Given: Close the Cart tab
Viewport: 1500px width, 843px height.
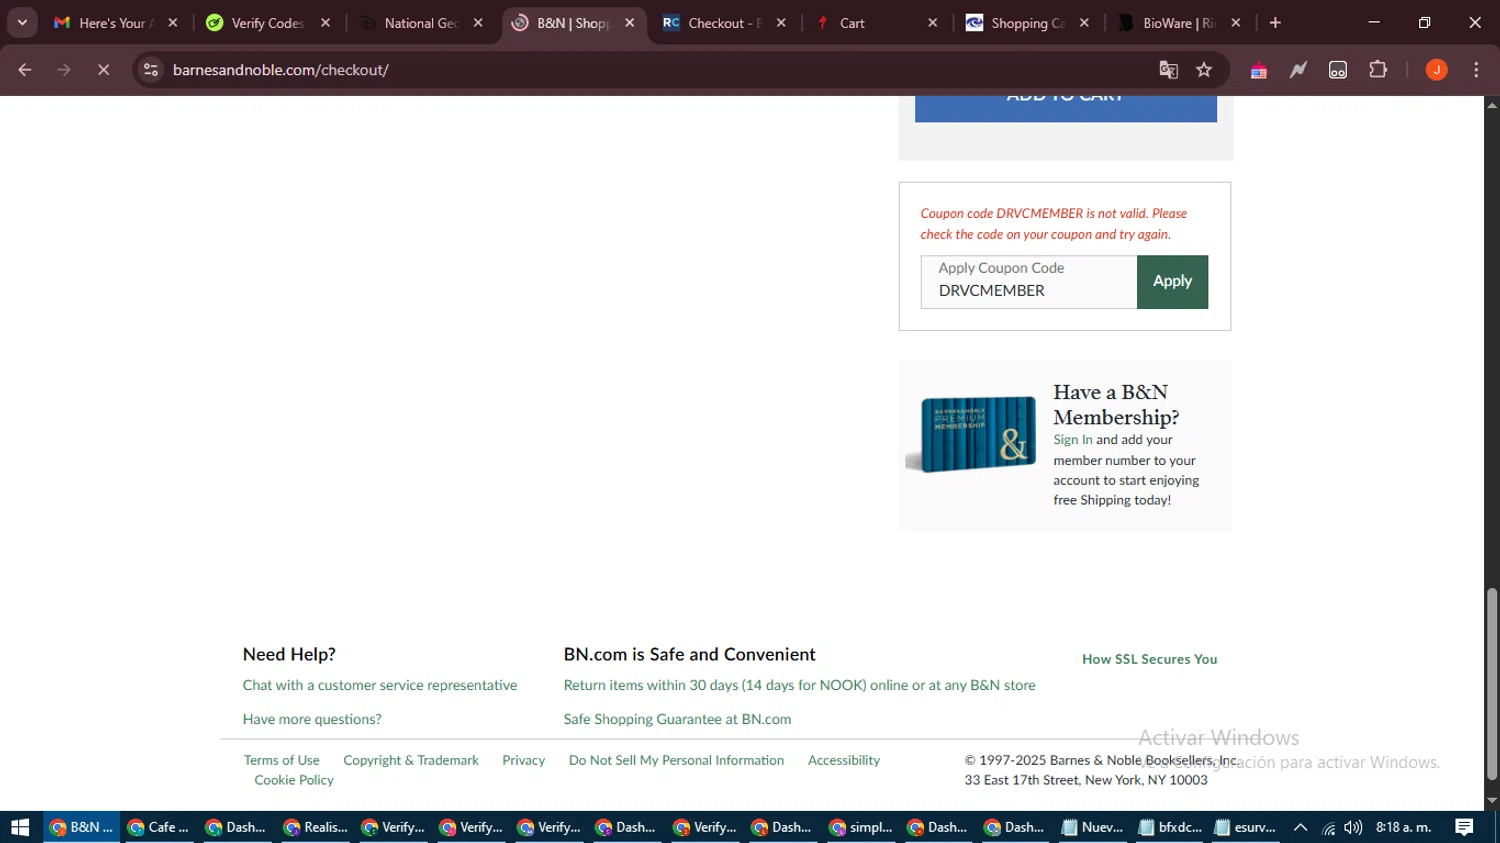Looking at the screenshot, I should point(933,23).
